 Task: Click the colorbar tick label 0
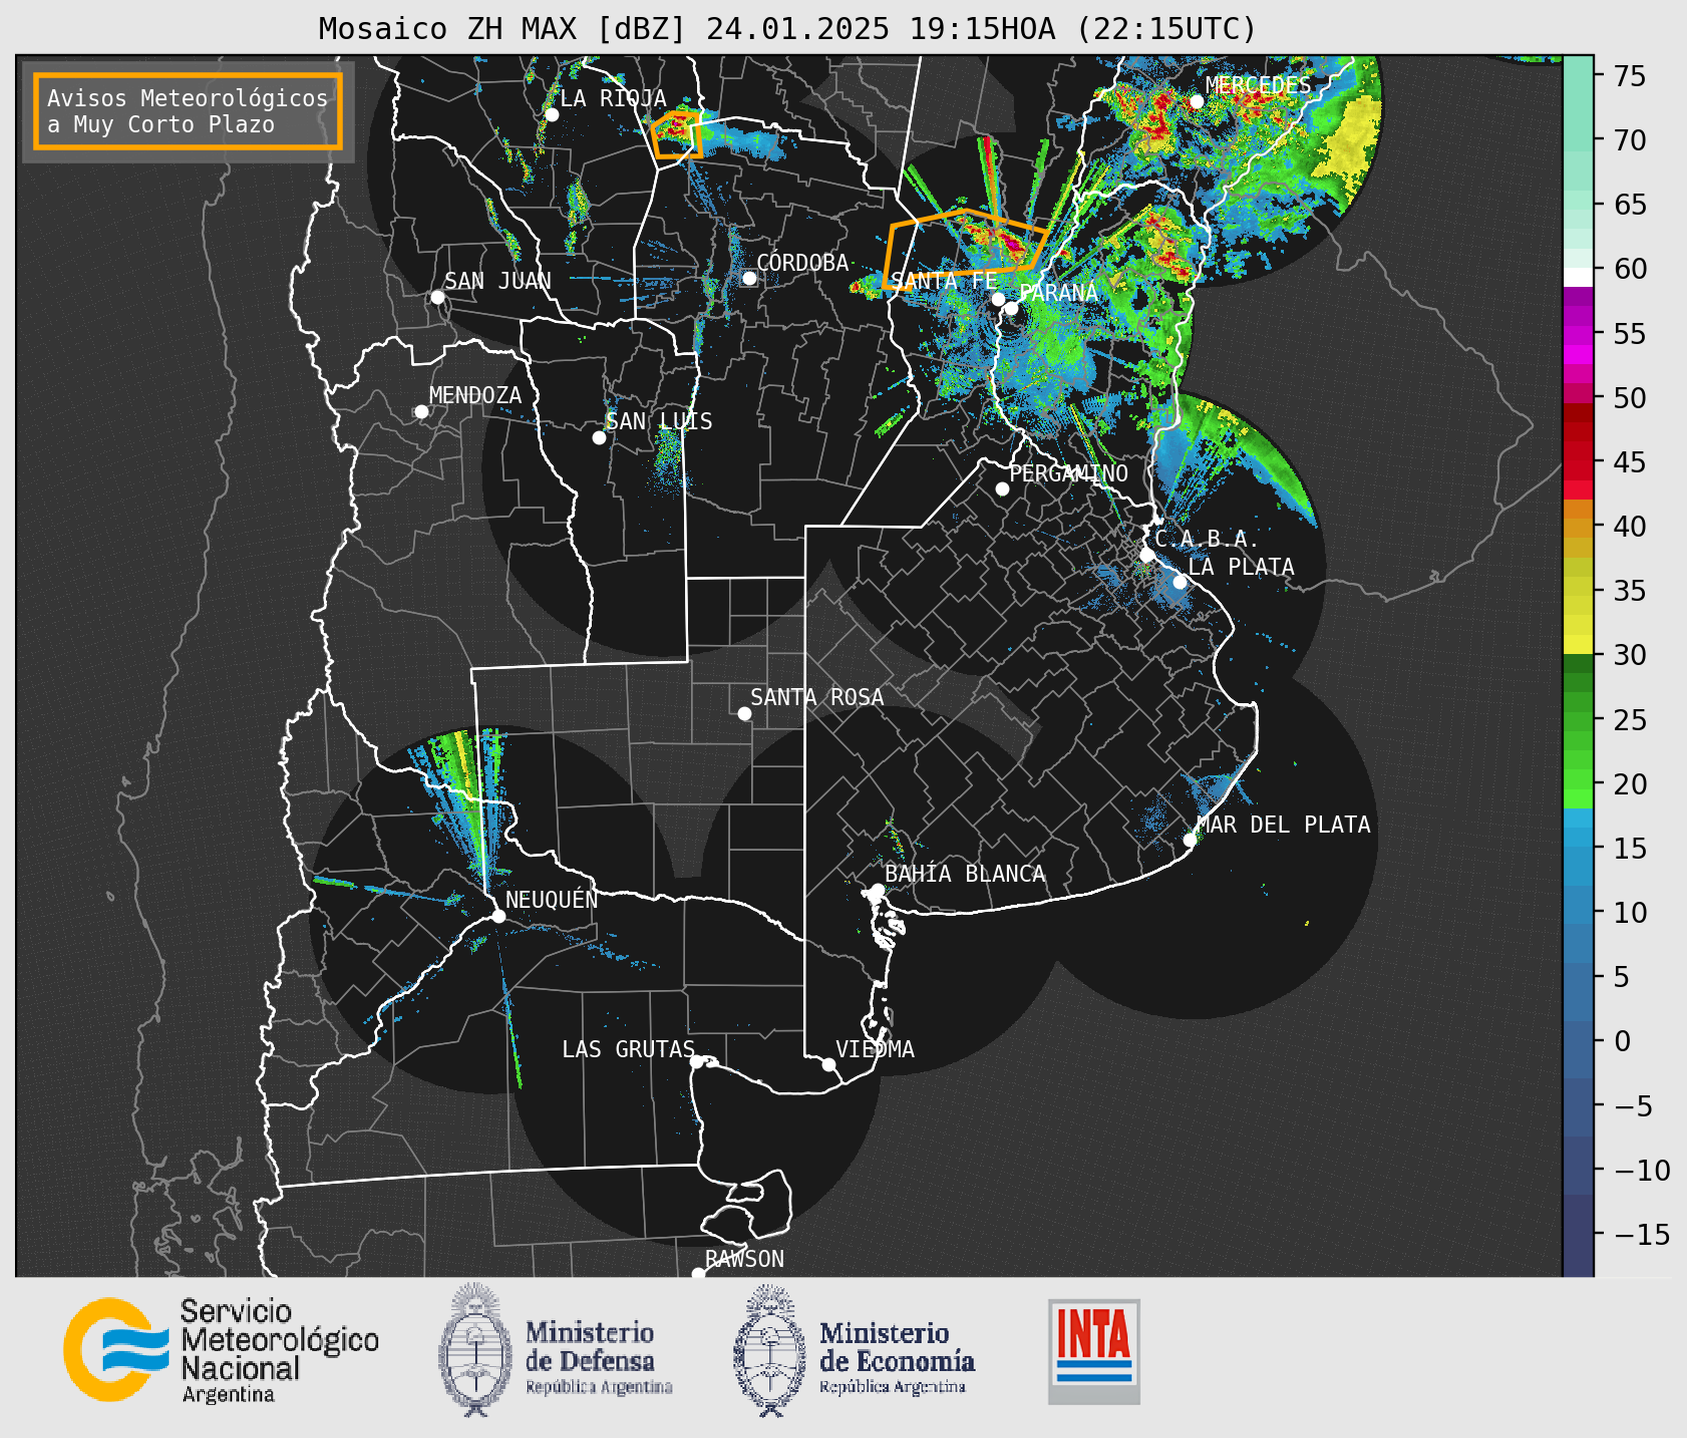1622,1041
